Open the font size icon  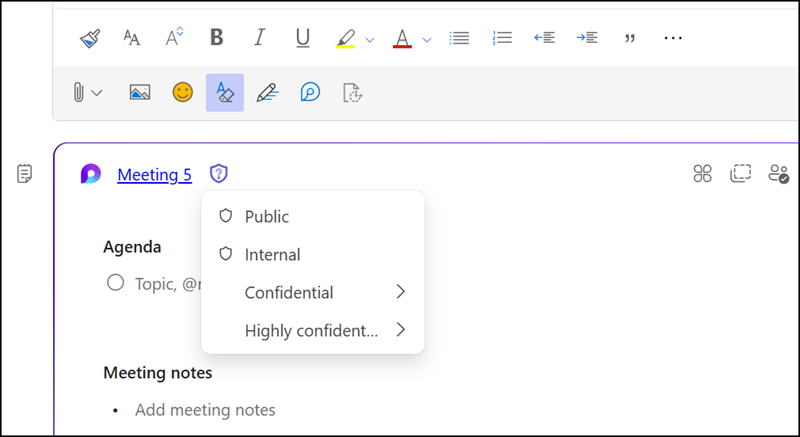tap(132, 38)
